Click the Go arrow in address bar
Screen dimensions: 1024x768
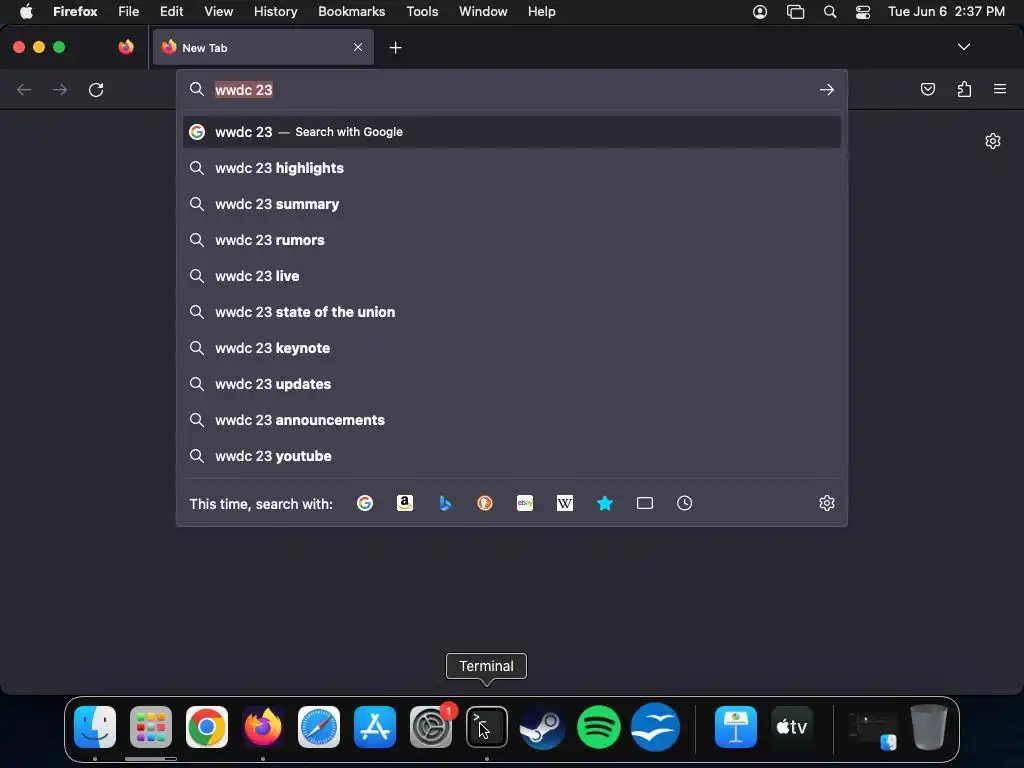click(827, 89)
